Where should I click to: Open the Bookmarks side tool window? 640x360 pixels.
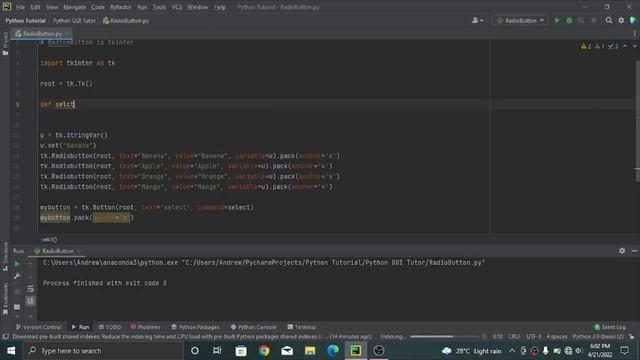(x=5, y=299)
